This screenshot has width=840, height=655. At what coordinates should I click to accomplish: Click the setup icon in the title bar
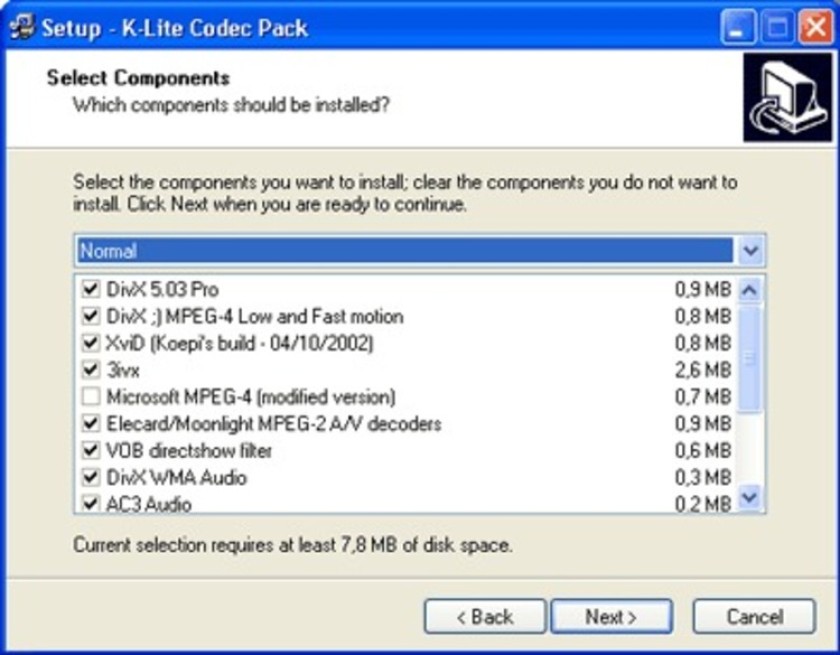[21, 27]
